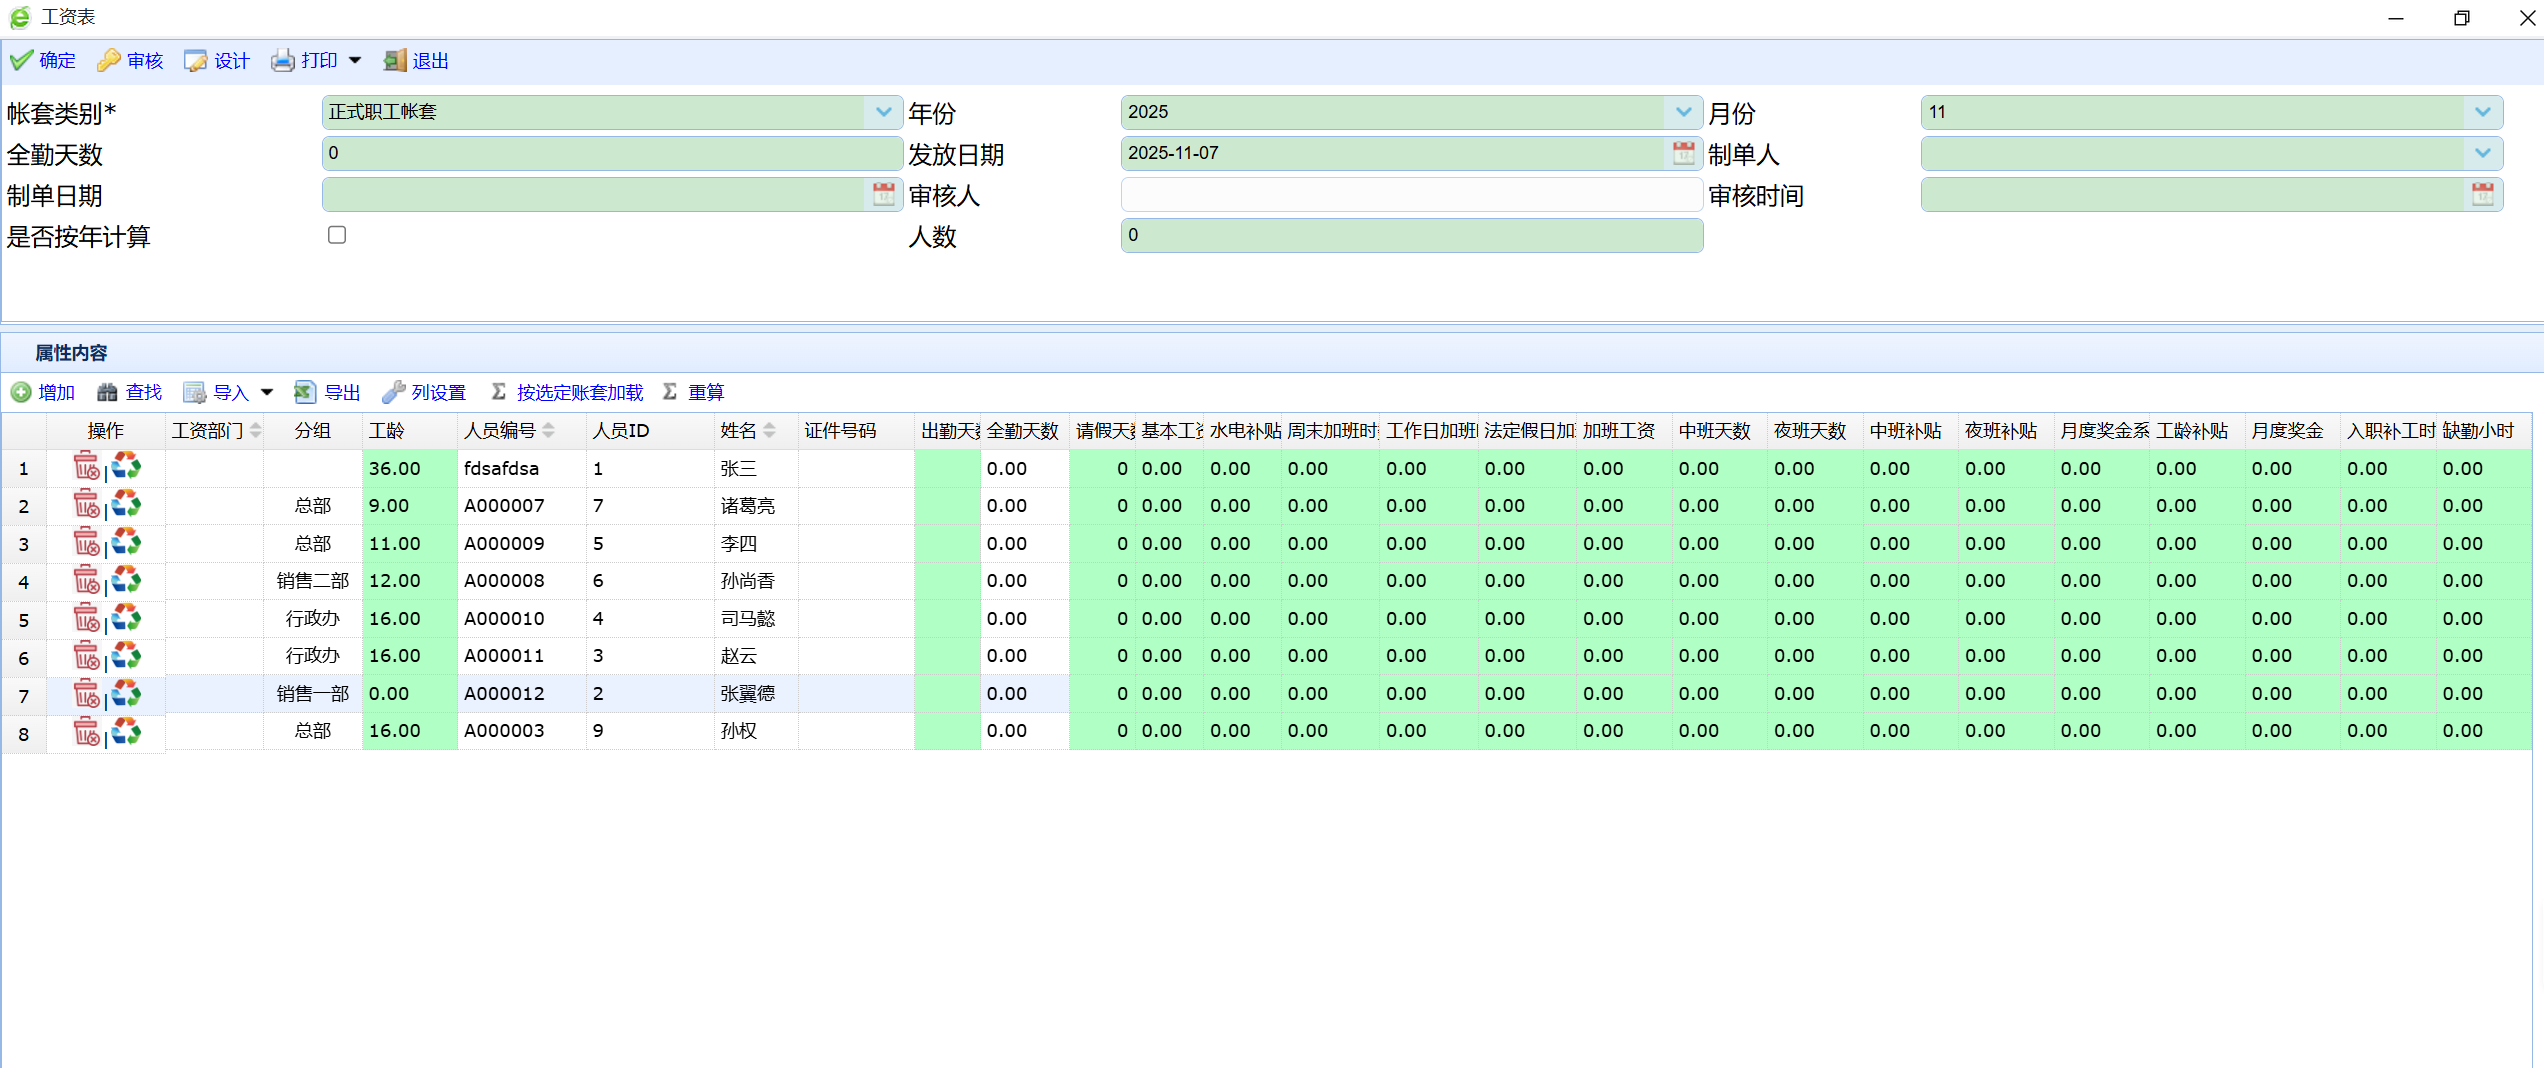Click the 审核 toolbar button
The height and width of the screenshot is (1068, 2544).
pyautogui.click(x=130, y=61)
